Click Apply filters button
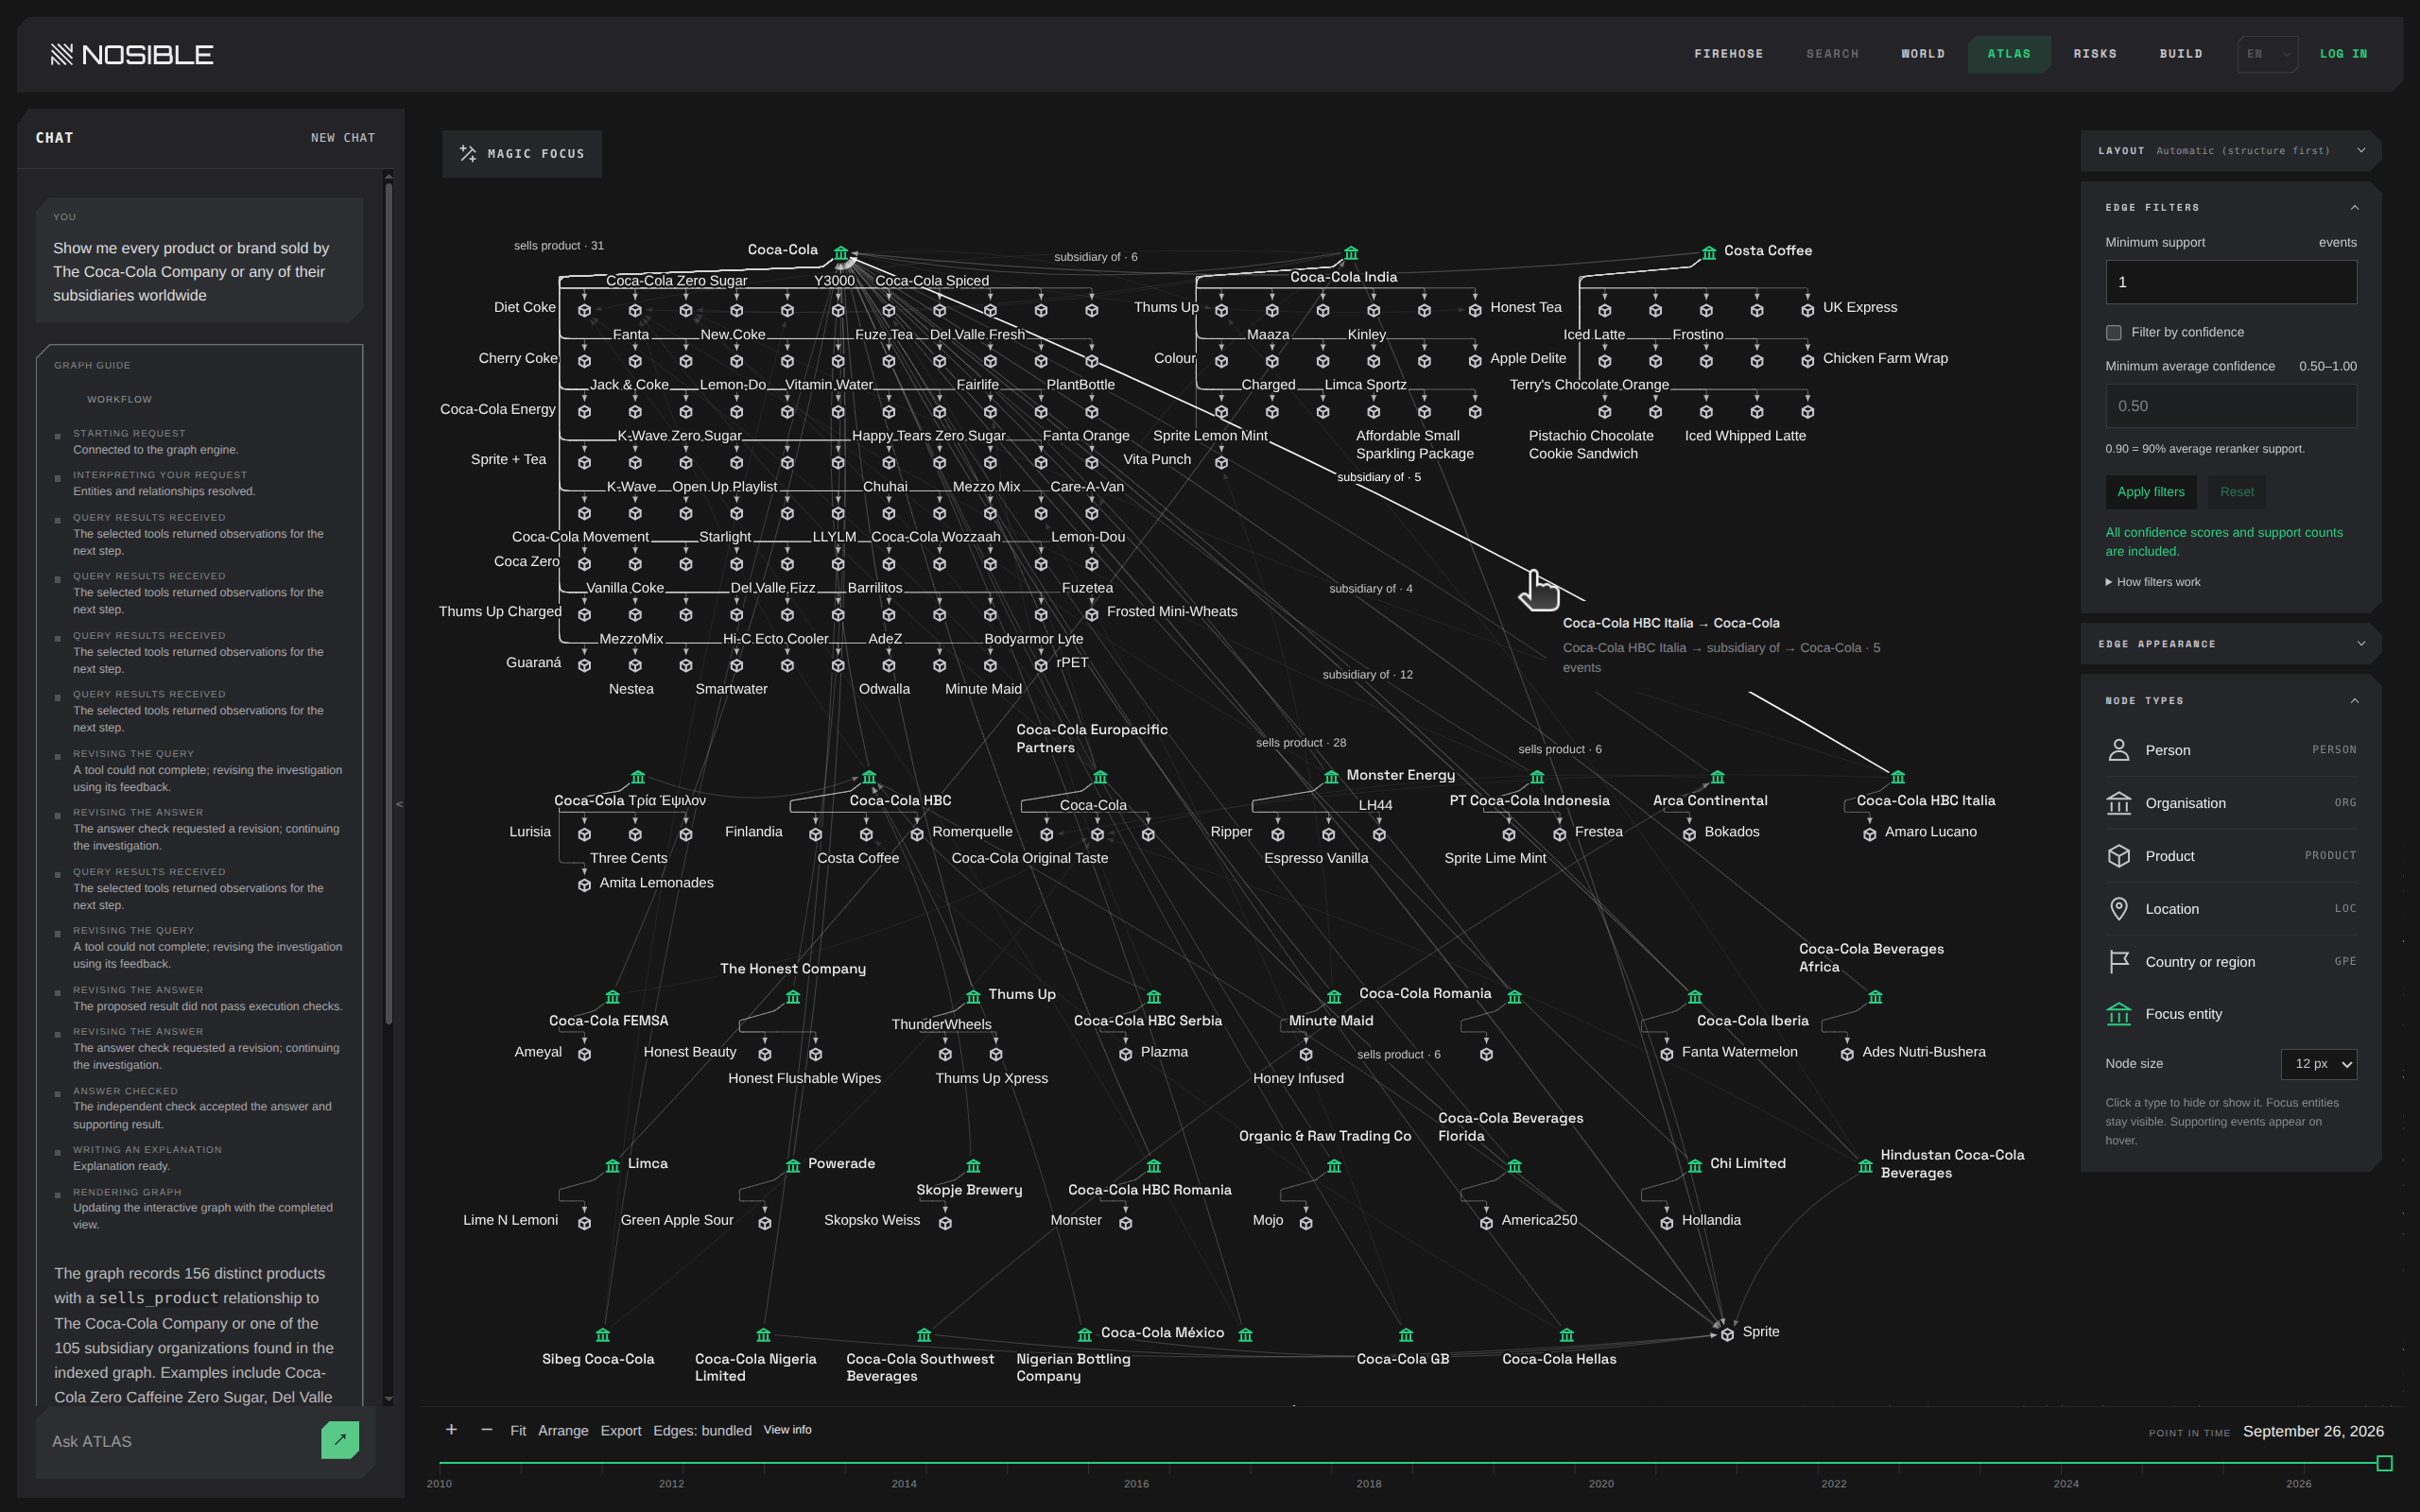The image size is (2420, 1512). pyautogui.click(x=2151, y=492)
